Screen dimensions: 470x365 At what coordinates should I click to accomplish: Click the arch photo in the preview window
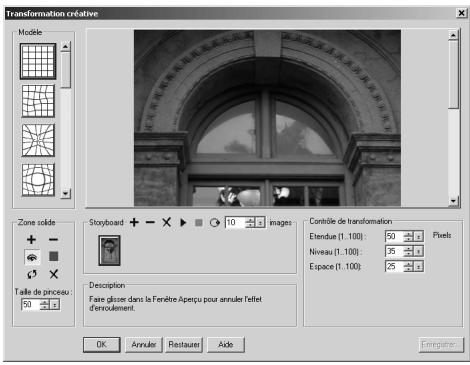click(x=267, y=118)
